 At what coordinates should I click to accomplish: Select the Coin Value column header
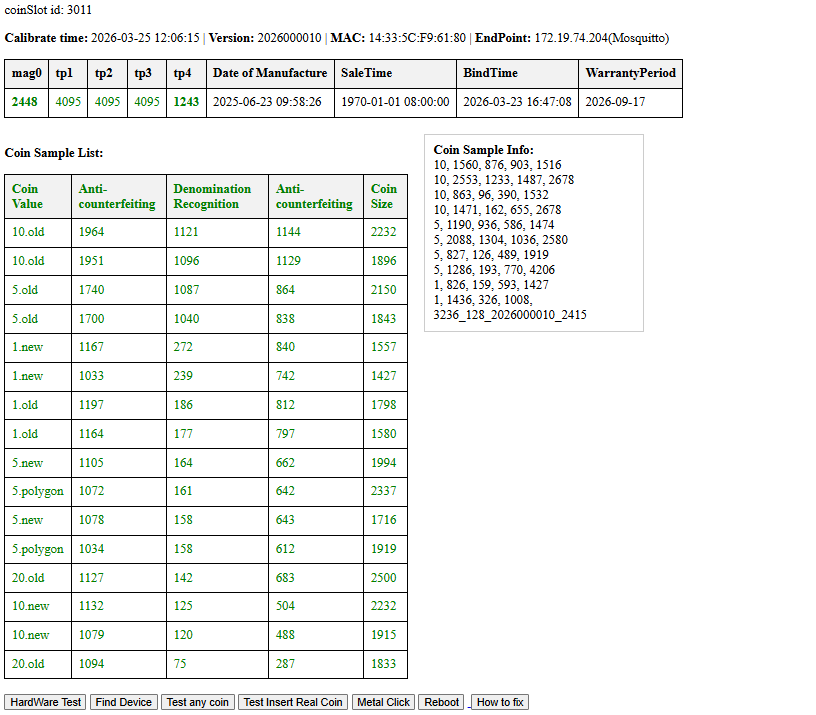tap(38, 196)
